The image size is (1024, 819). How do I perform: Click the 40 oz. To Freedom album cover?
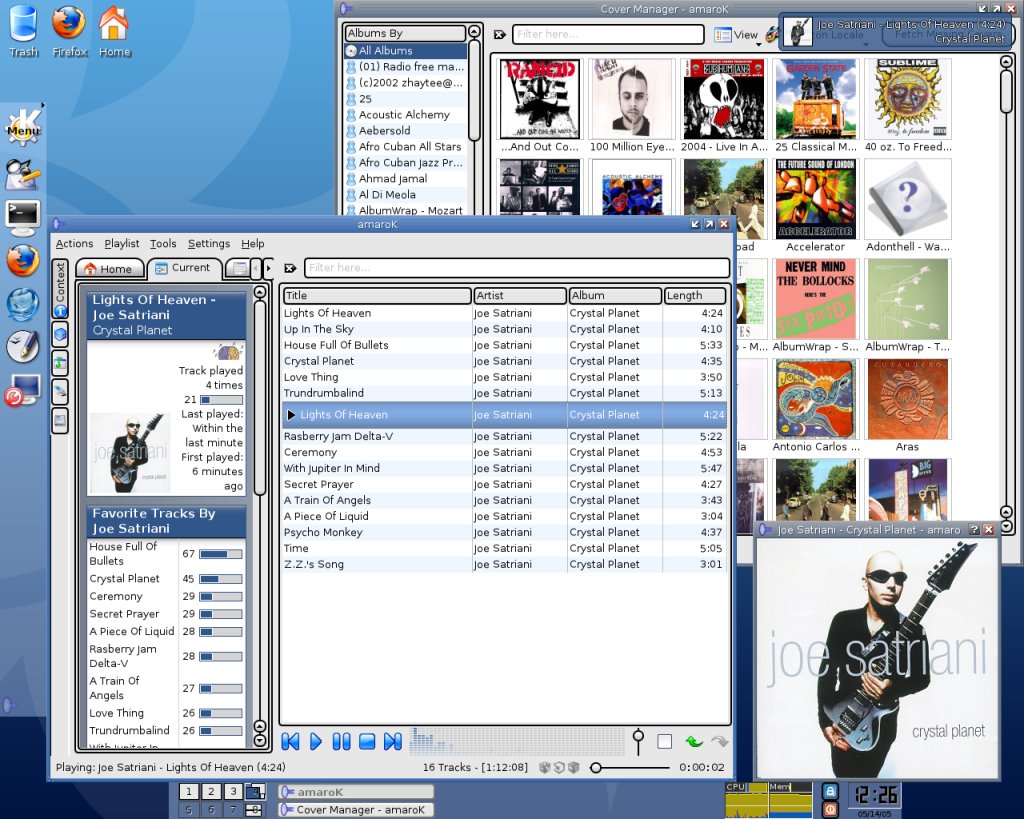(908, 98)
